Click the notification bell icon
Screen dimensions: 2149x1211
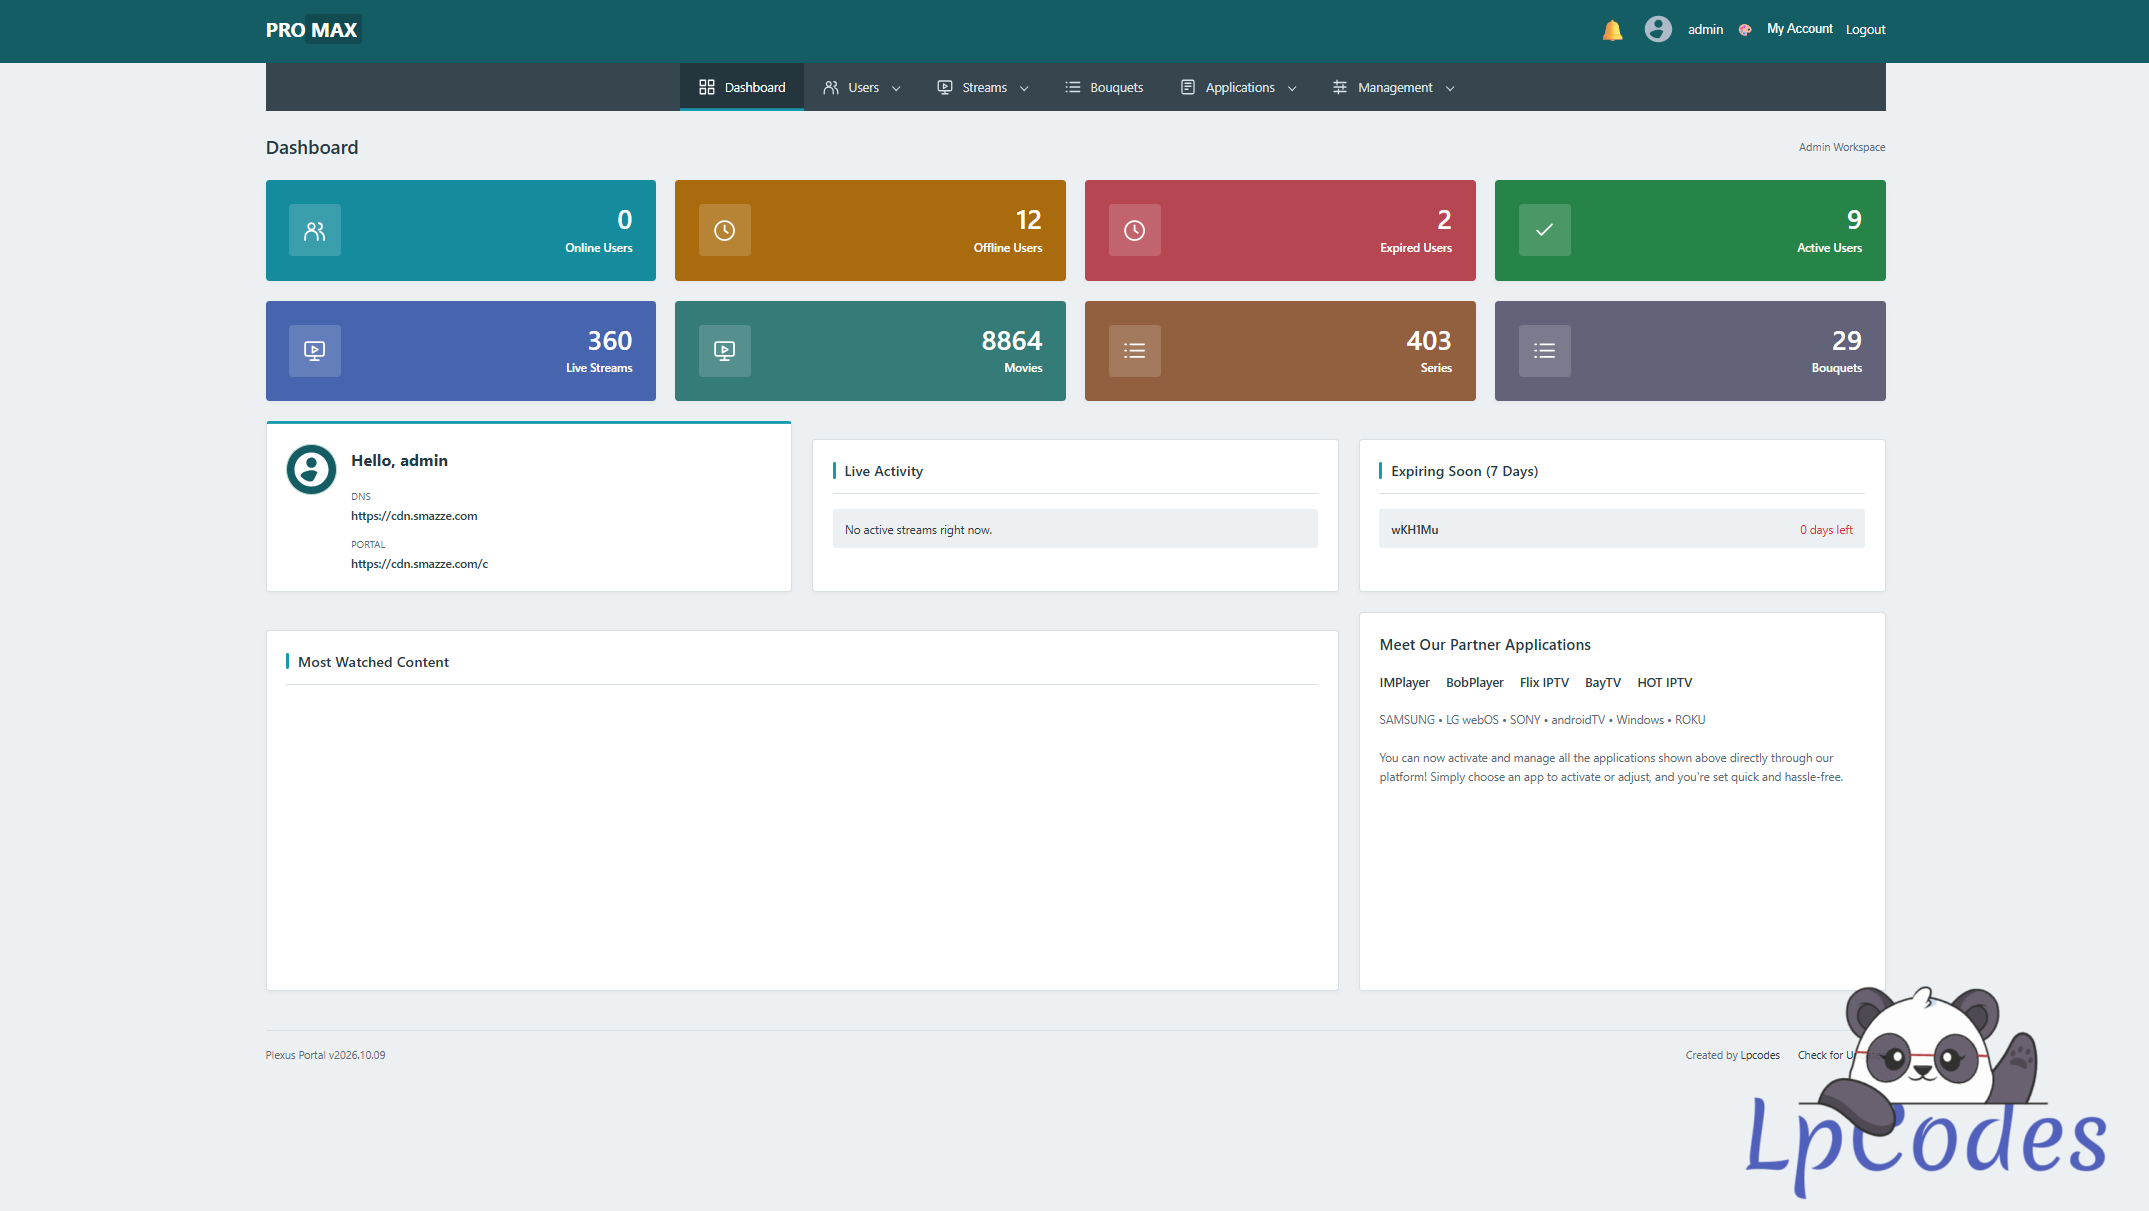pyautogui.click(x=1612, y=30)
